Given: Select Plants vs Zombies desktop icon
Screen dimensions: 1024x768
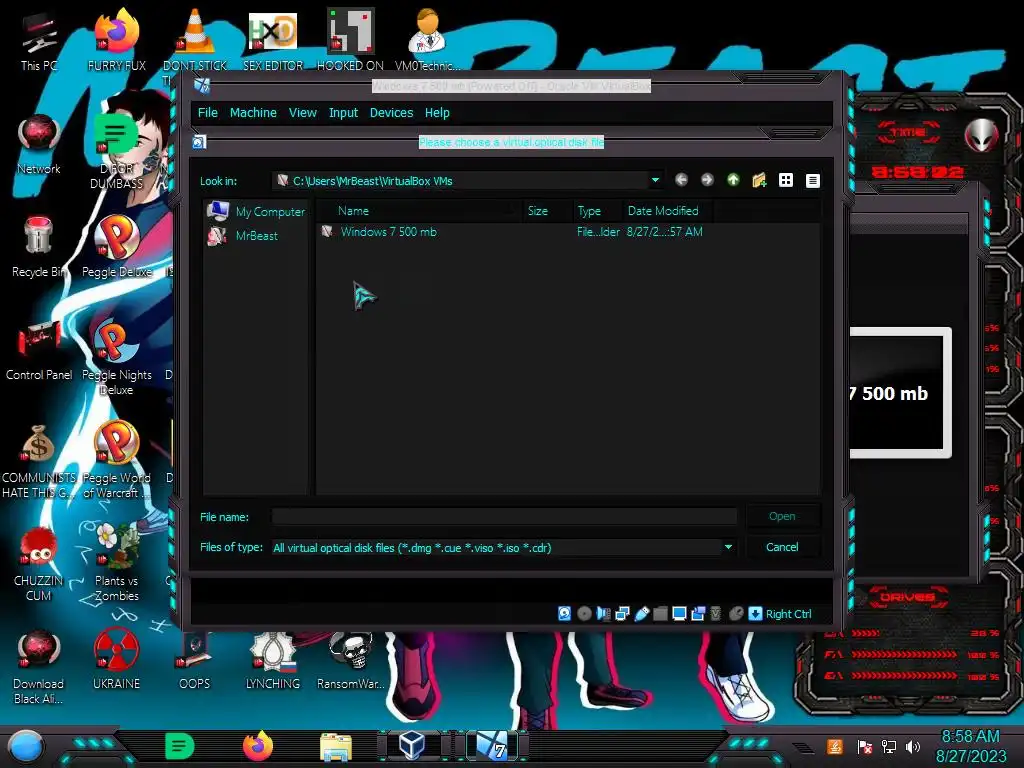Looking at the screenshot, I should (117, 562).
